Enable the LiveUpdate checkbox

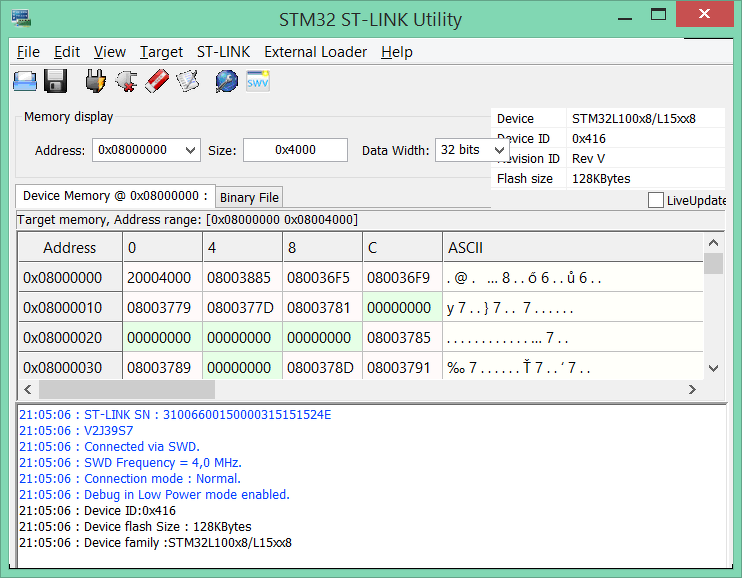coord(655,200)
